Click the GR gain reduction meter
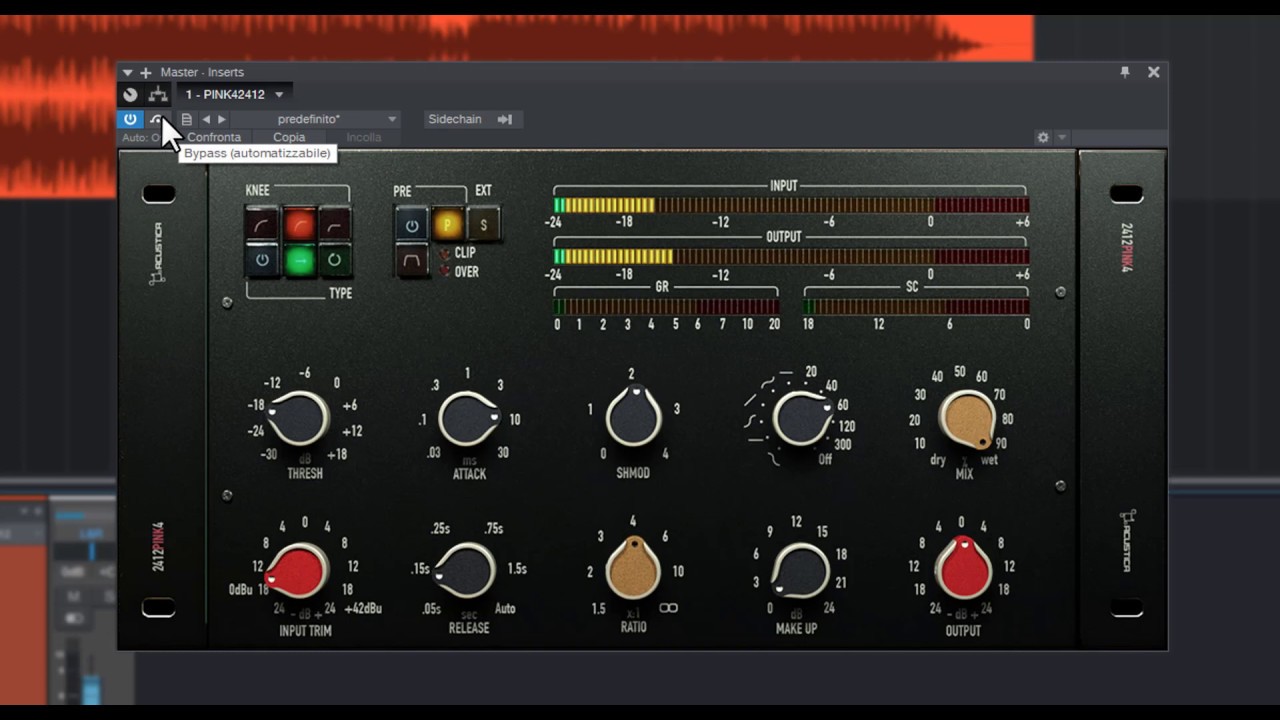Image resolution: width=1280 pixels, height=720 pixels. tap(667, 307)
